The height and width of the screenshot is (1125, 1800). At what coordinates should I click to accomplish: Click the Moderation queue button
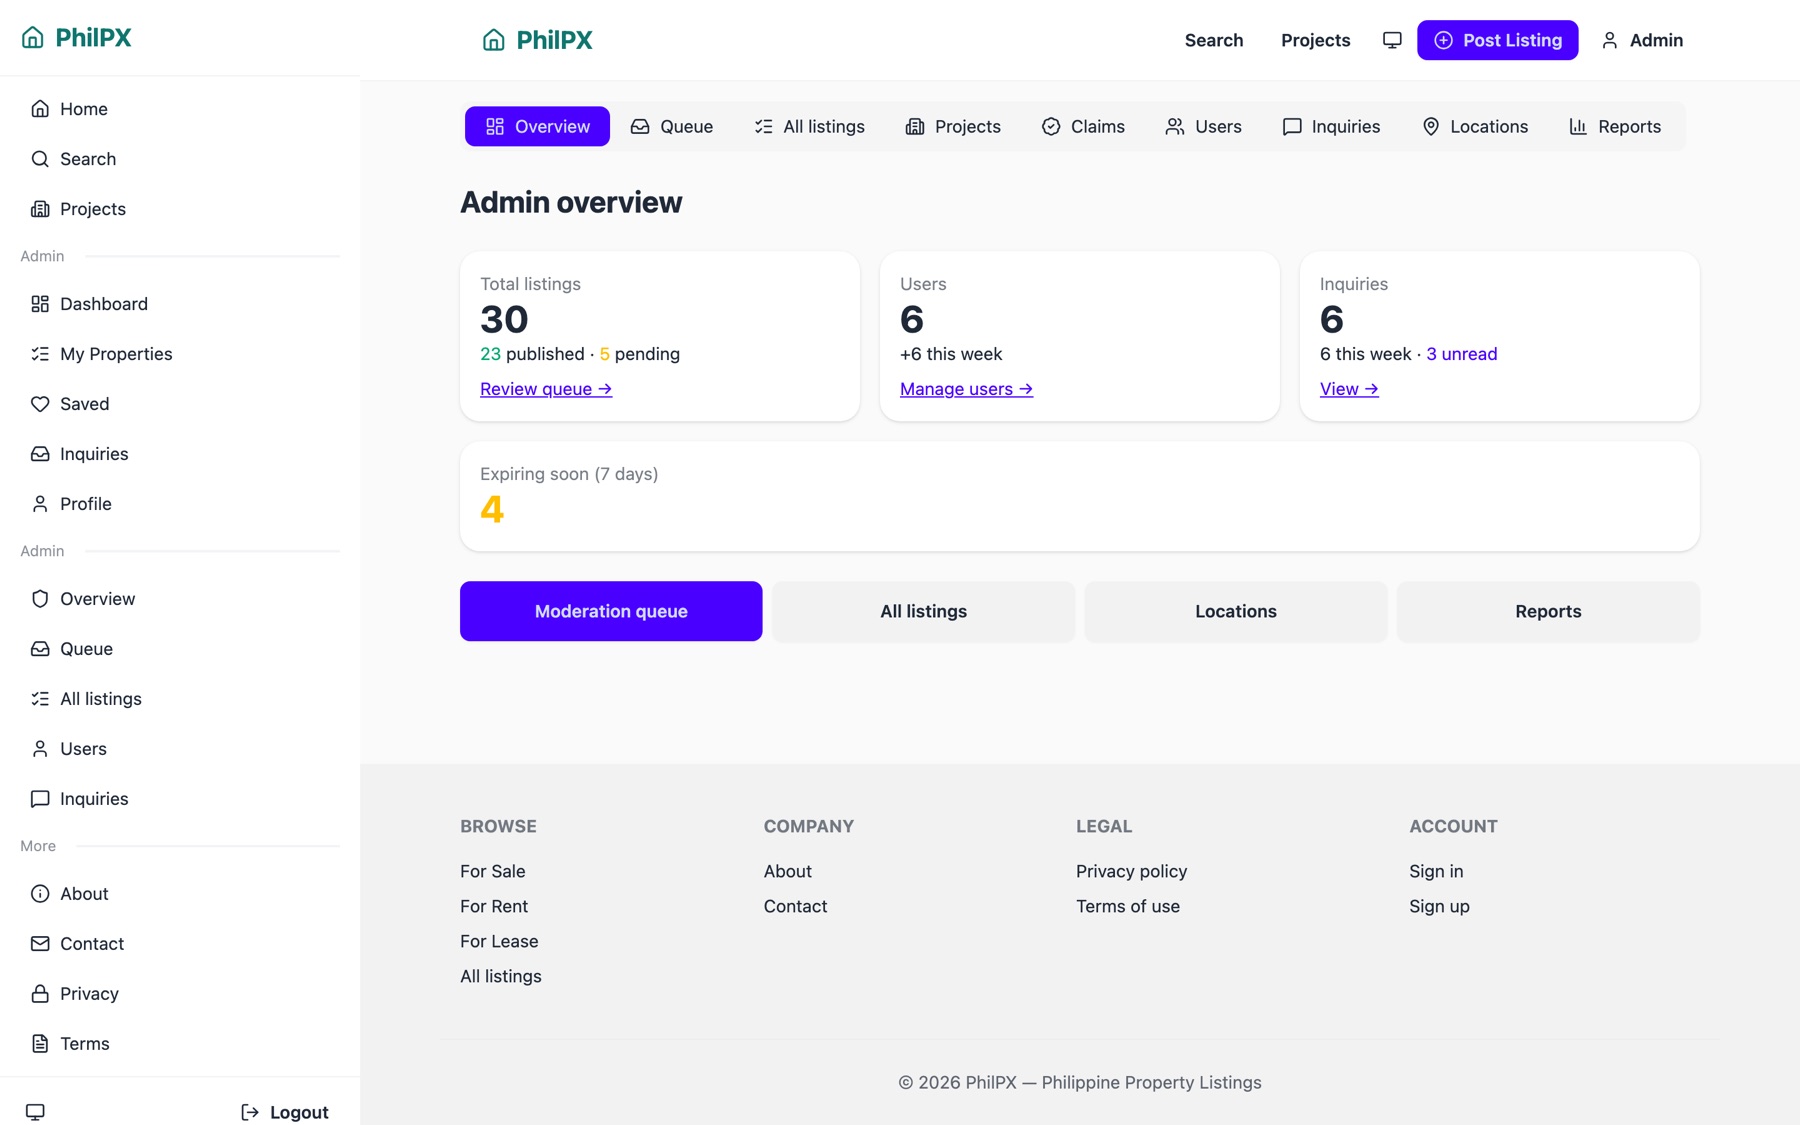611,611
